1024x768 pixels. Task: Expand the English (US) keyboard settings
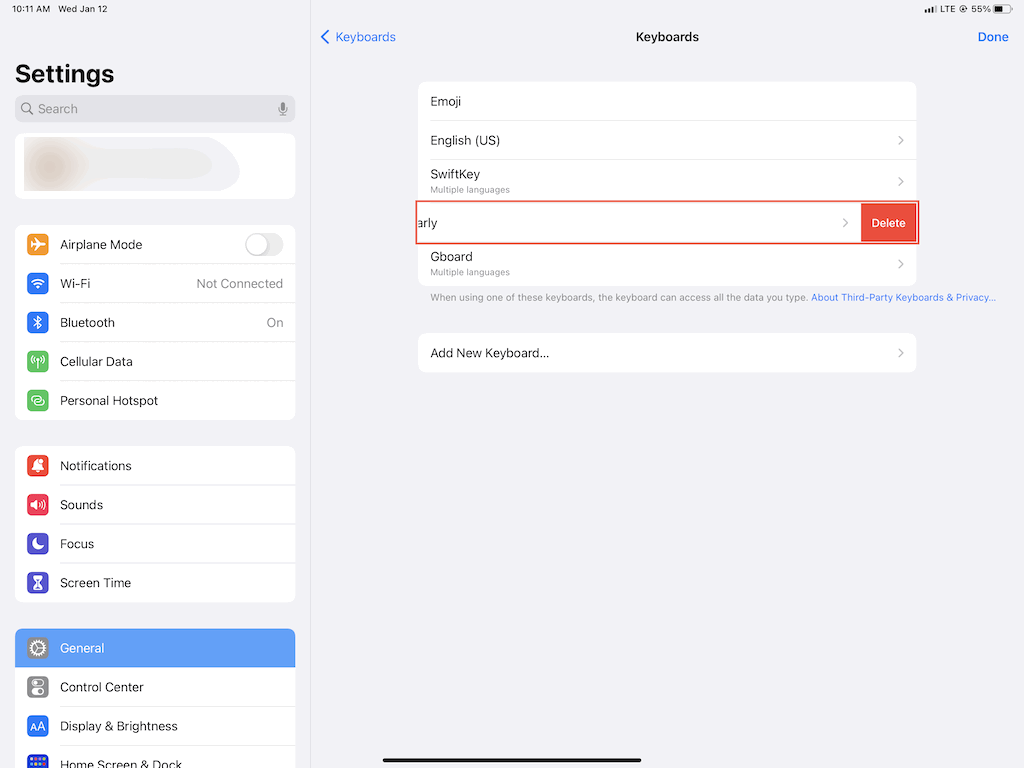click(x=899, y=140)
